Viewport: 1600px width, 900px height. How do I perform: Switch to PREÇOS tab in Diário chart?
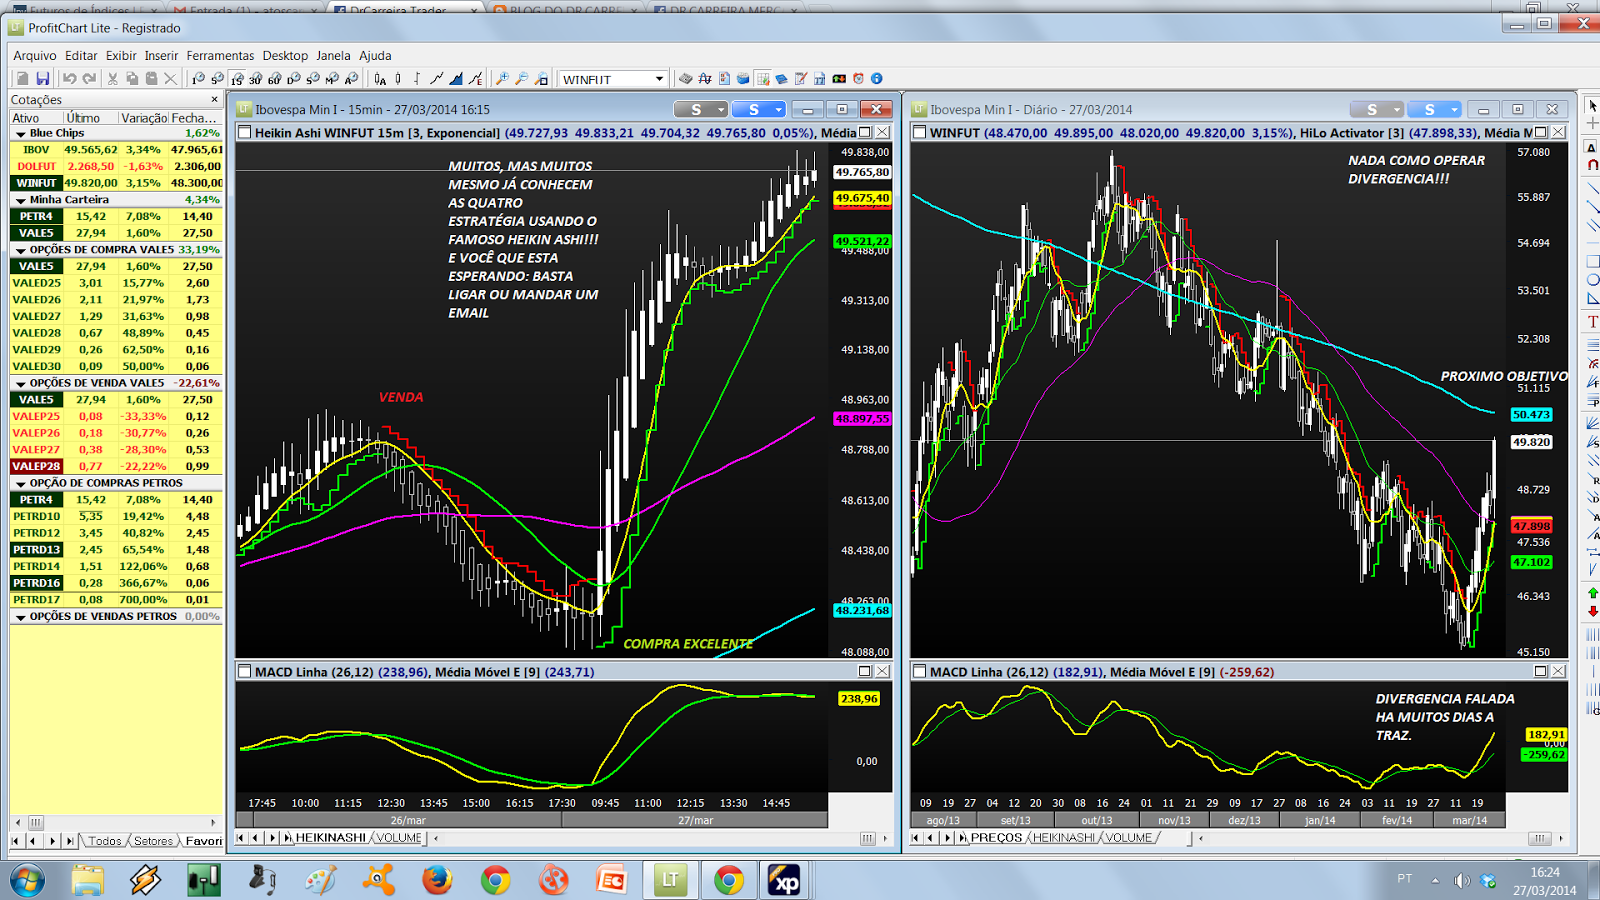[996, 838]
